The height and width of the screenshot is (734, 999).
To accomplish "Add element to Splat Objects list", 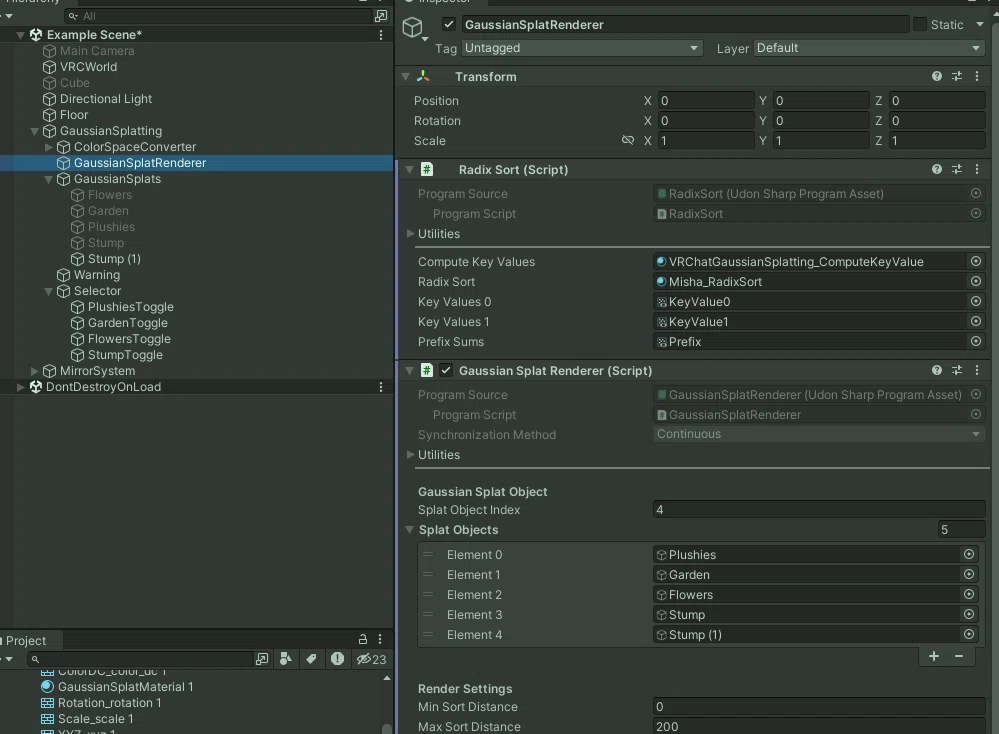I will coord(933,656).
